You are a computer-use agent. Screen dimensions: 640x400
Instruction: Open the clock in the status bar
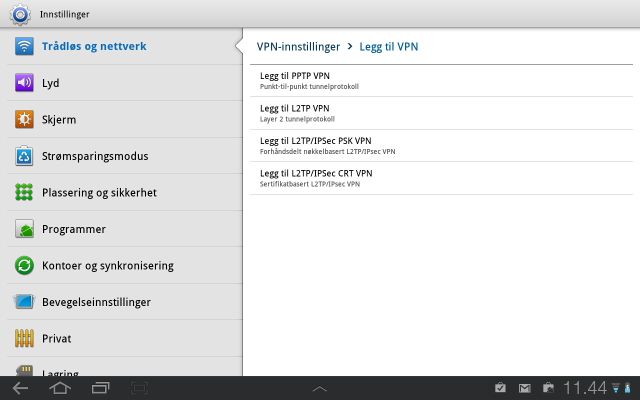point(585,388)
